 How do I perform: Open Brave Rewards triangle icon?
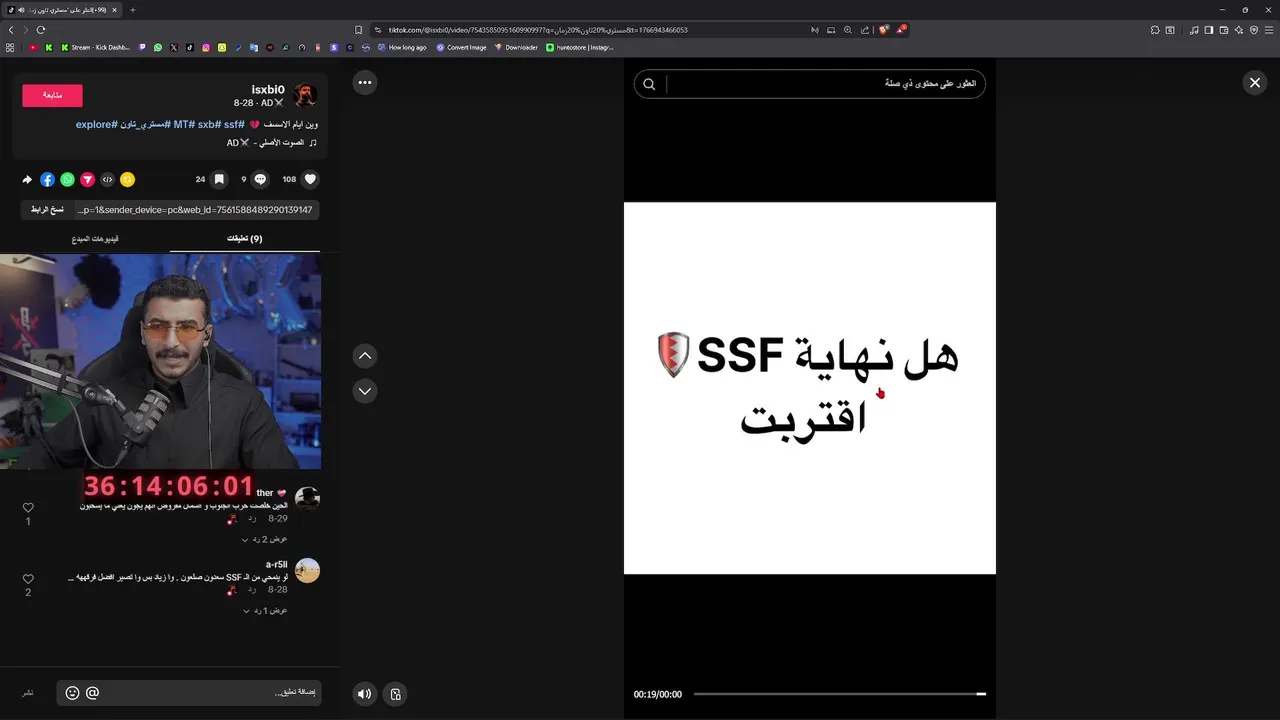901,30
